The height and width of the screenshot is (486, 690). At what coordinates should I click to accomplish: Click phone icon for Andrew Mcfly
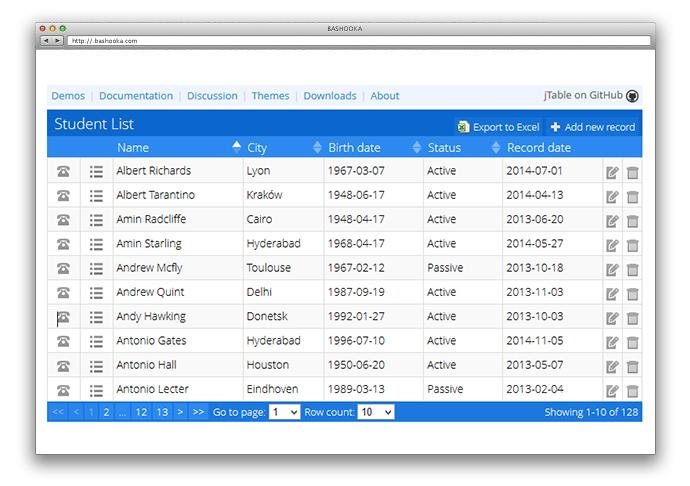coord(63,268)
